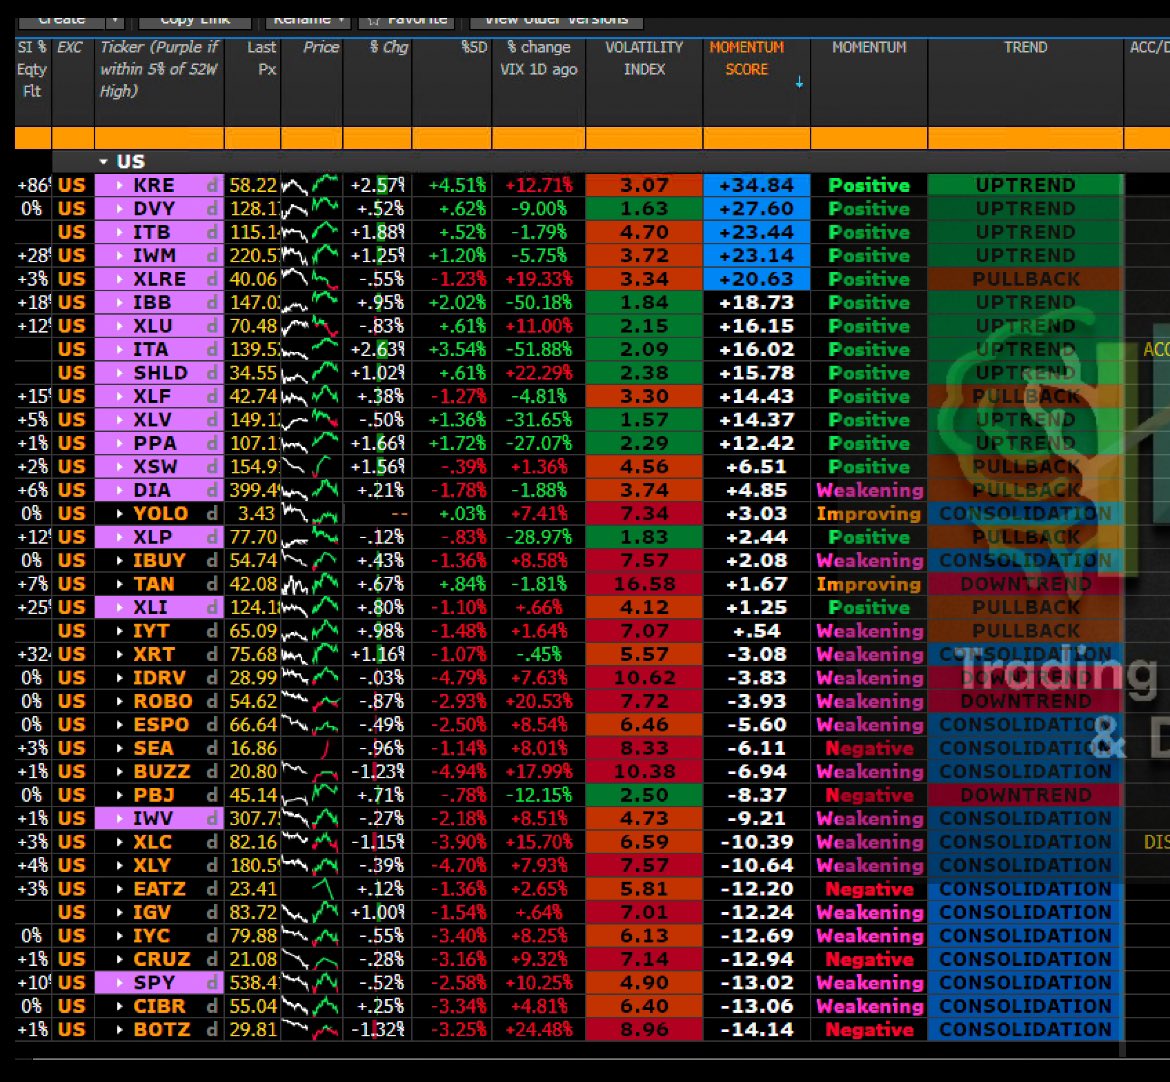Image resolution: width=1170 pixels, height=1082 pixels.
Task: Click the PULLBACK trend cell for XLRE
Action: point(1025,279)
